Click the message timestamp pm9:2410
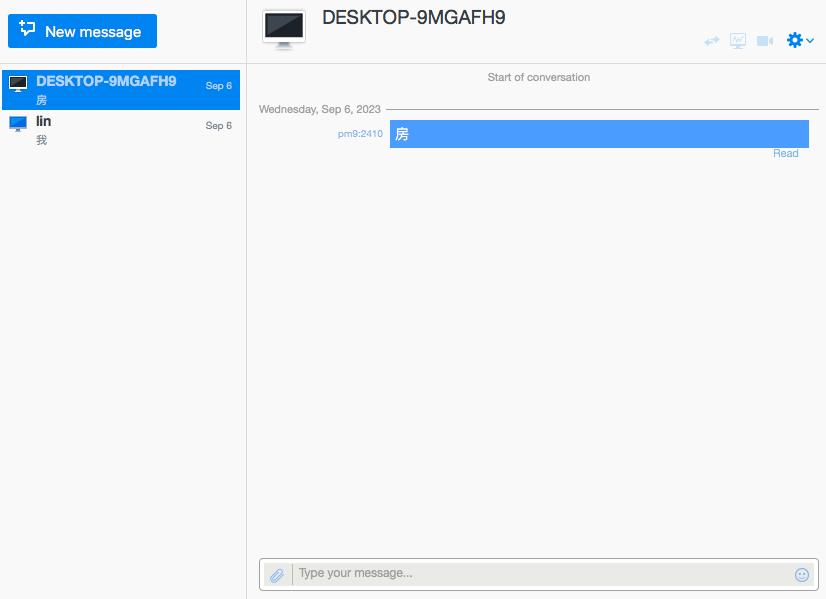Viewport: 826px width, 599px height. pyautogui.click(x=360, y=134)
